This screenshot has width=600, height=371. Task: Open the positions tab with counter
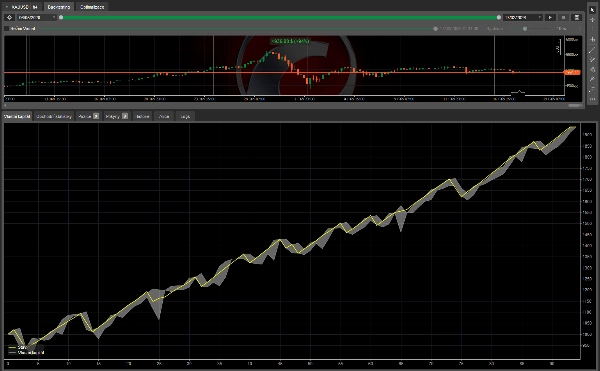point(88,116)
